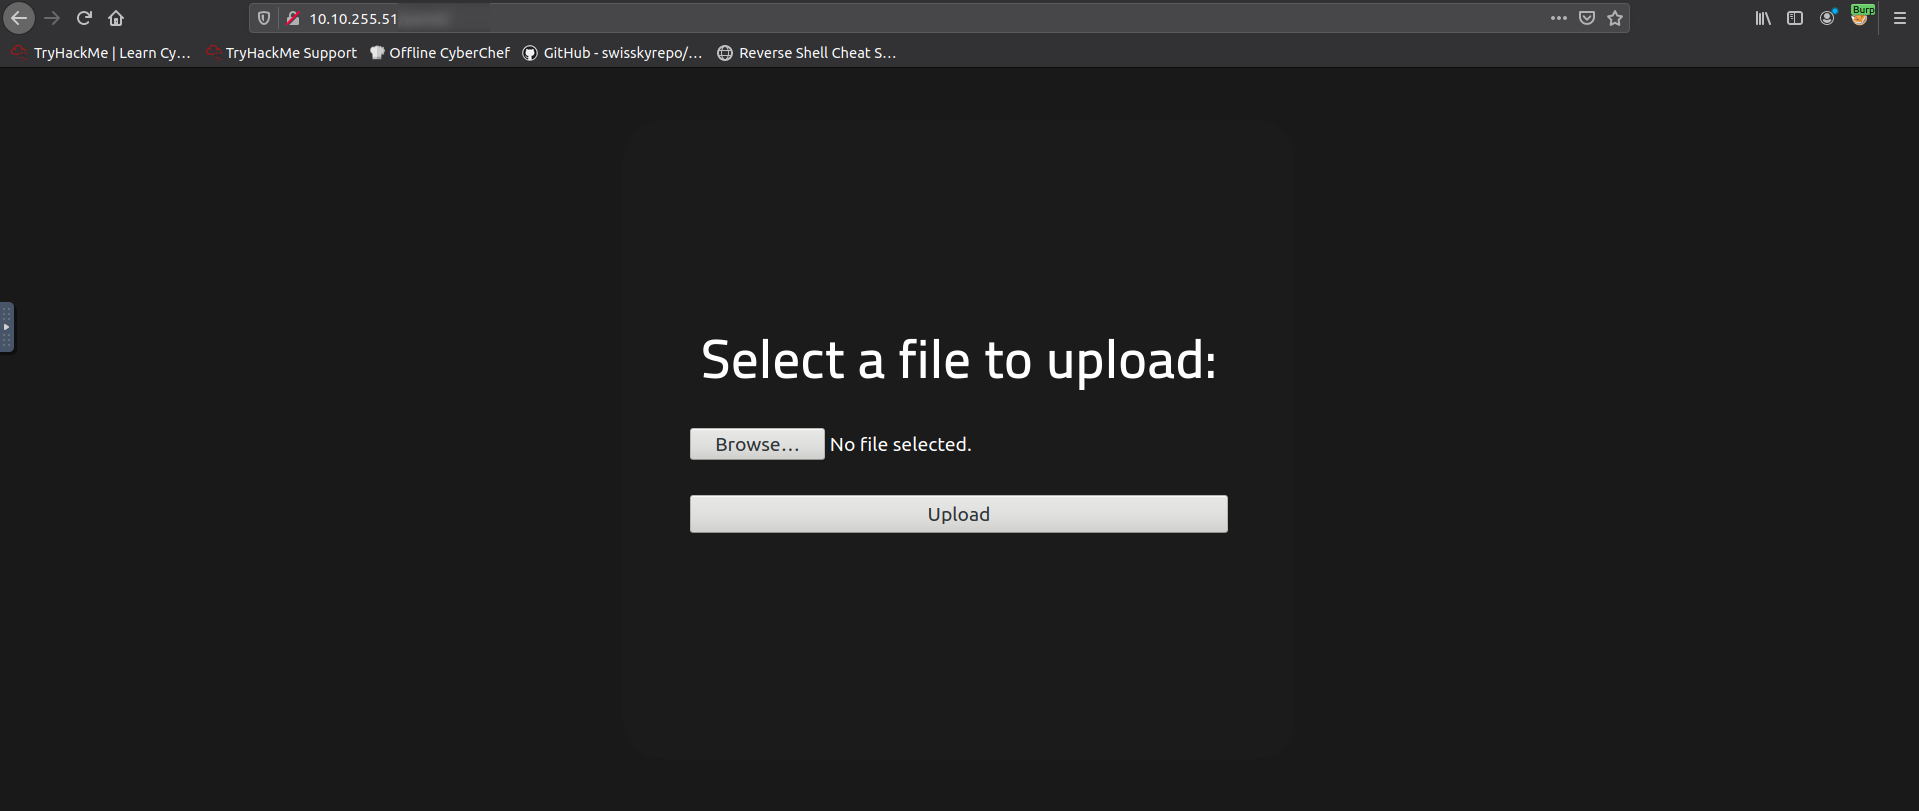This screenshot has height=811, width=1919.
Task: Click the 'No file selected.' text
Action: pyautogui.click(x=900, y=444)
